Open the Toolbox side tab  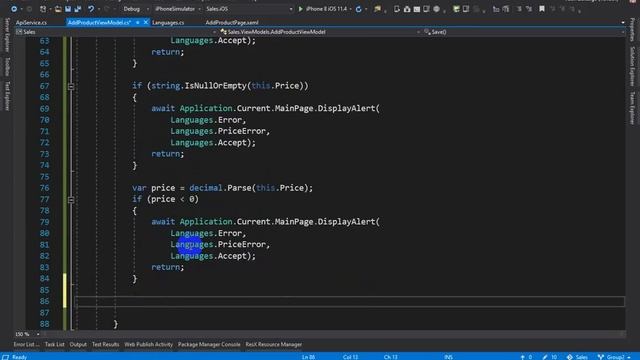click(x=7, y=67)
